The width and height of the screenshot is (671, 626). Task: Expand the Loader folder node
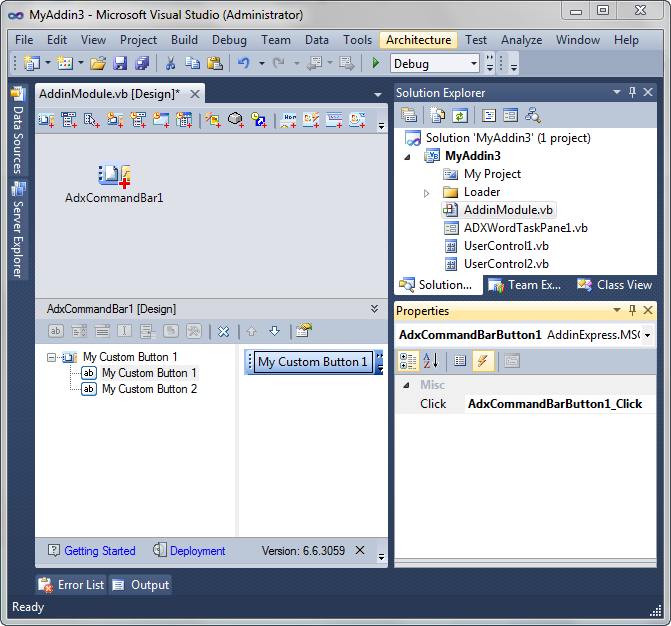[x=427, y=193]
